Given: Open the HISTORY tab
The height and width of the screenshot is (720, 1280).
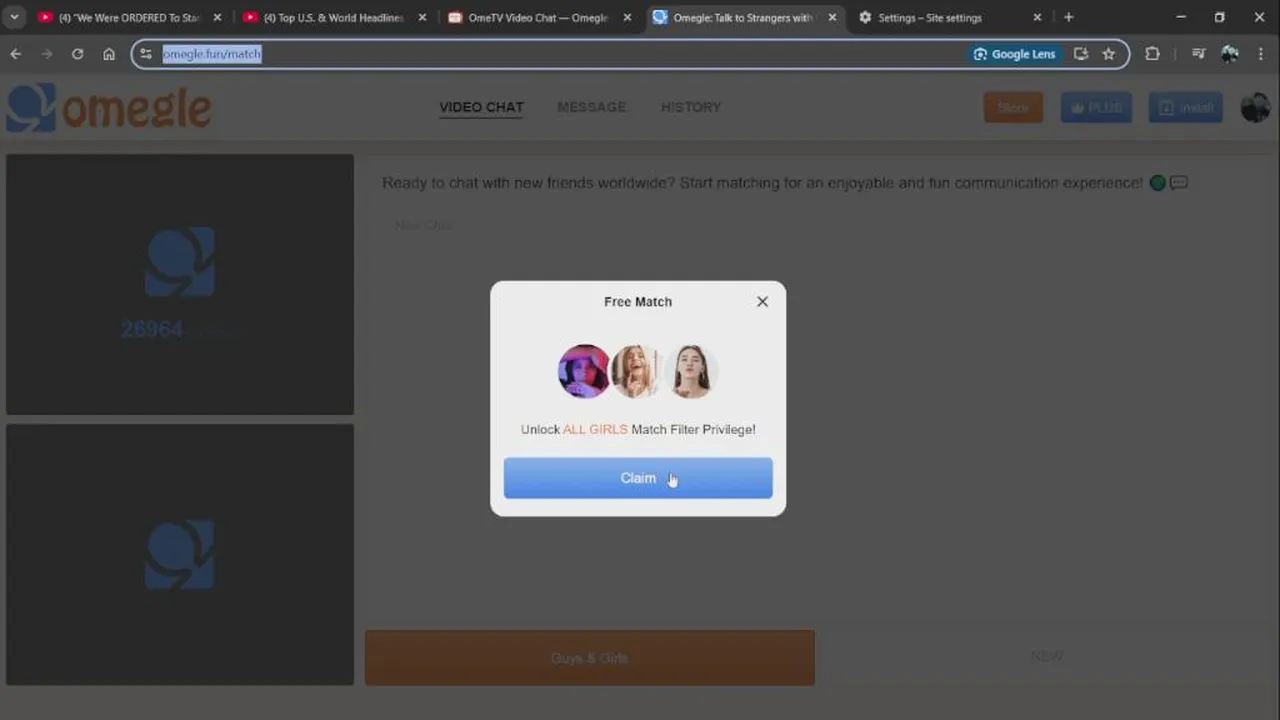Looking at the screenshot, I should click(x=691, y=107).
